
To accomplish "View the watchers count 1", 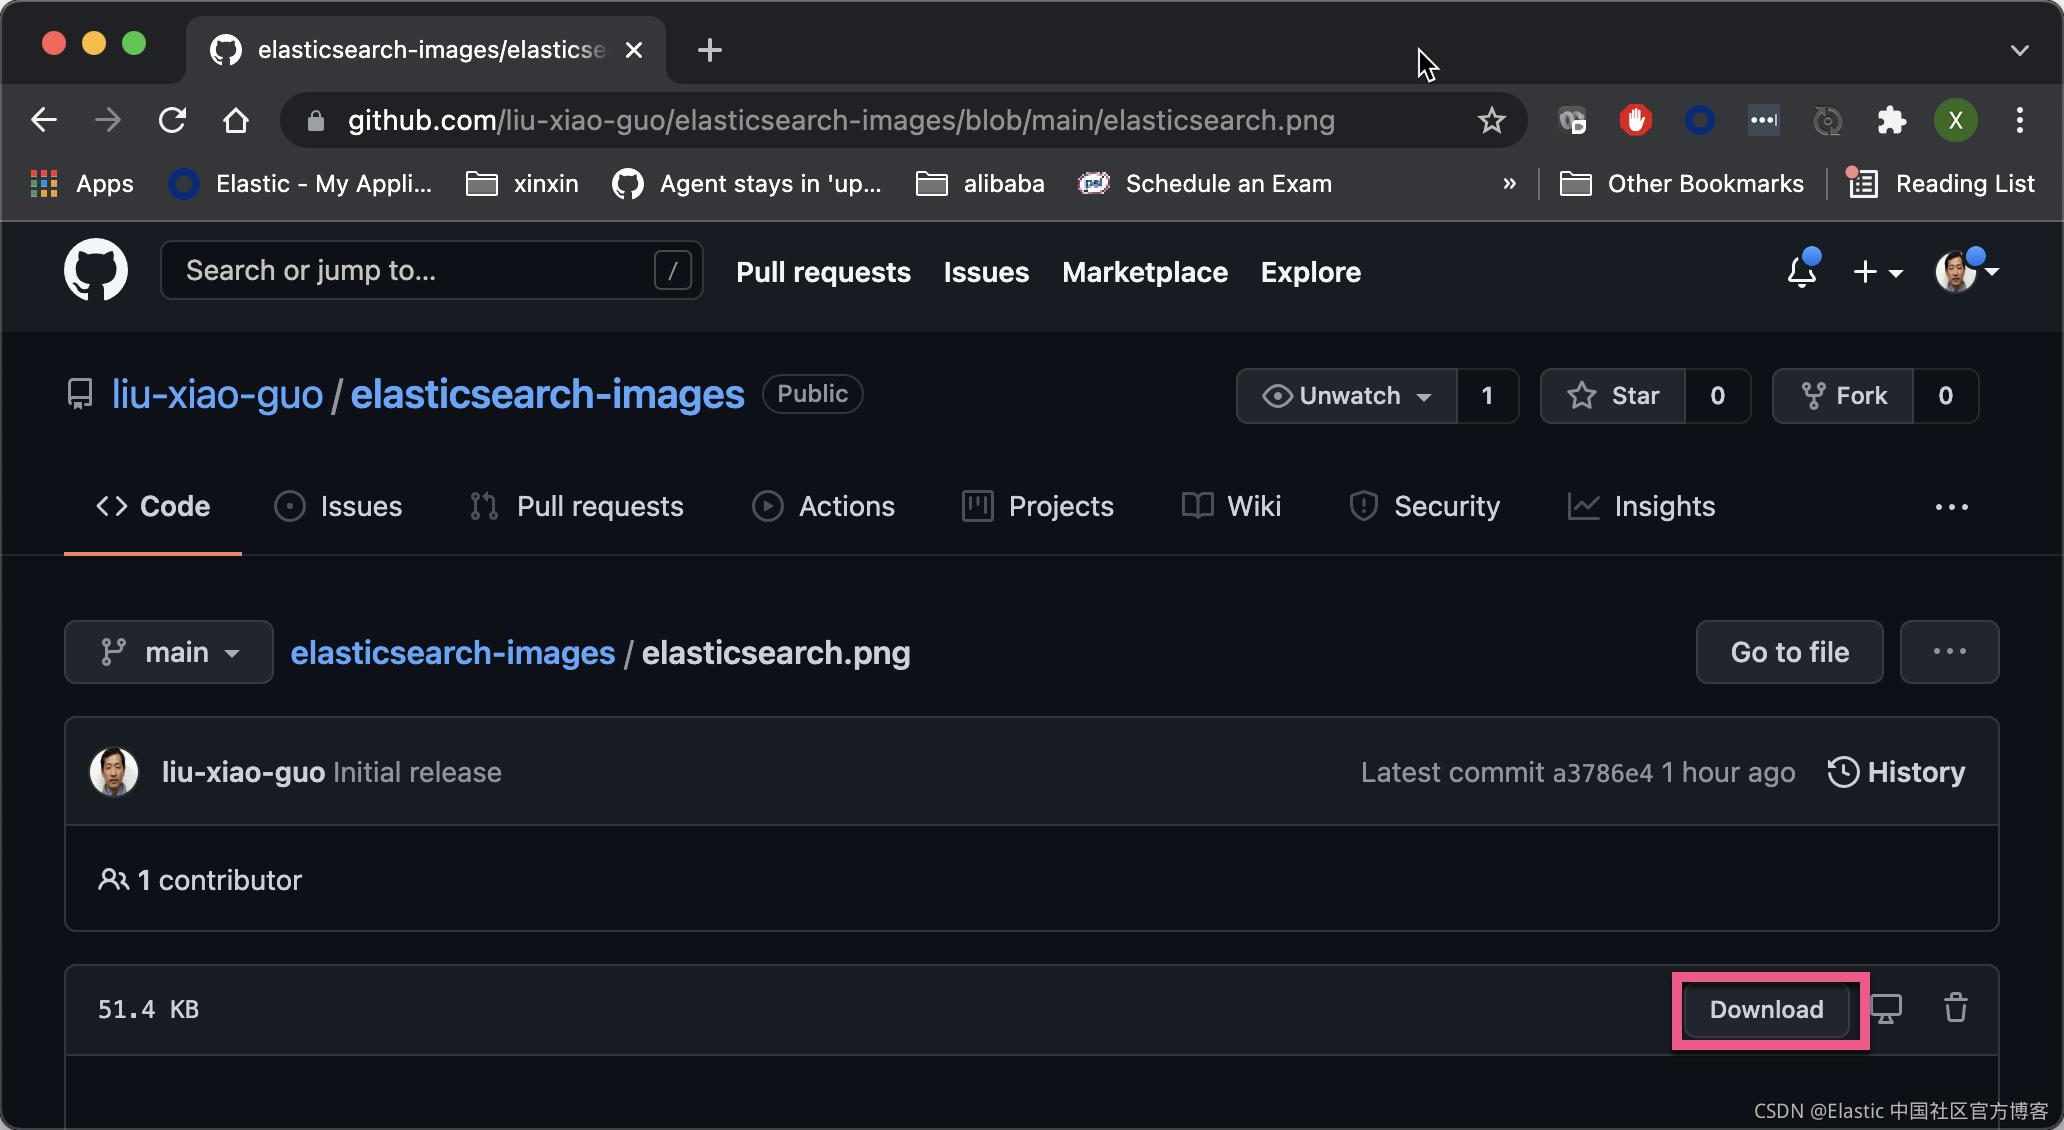I will (1487, 396).
